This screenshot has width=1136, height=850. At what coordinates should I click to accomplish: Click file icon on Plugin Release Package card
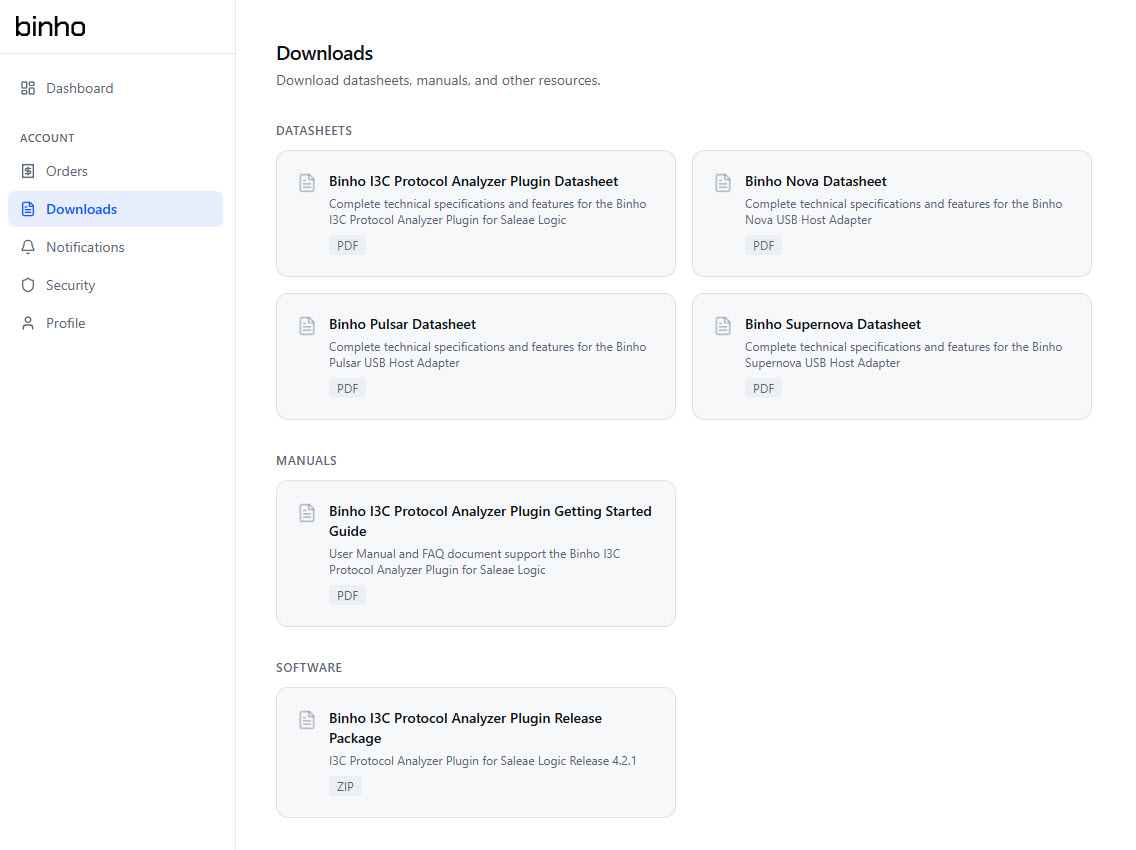[x=307, y=720]
